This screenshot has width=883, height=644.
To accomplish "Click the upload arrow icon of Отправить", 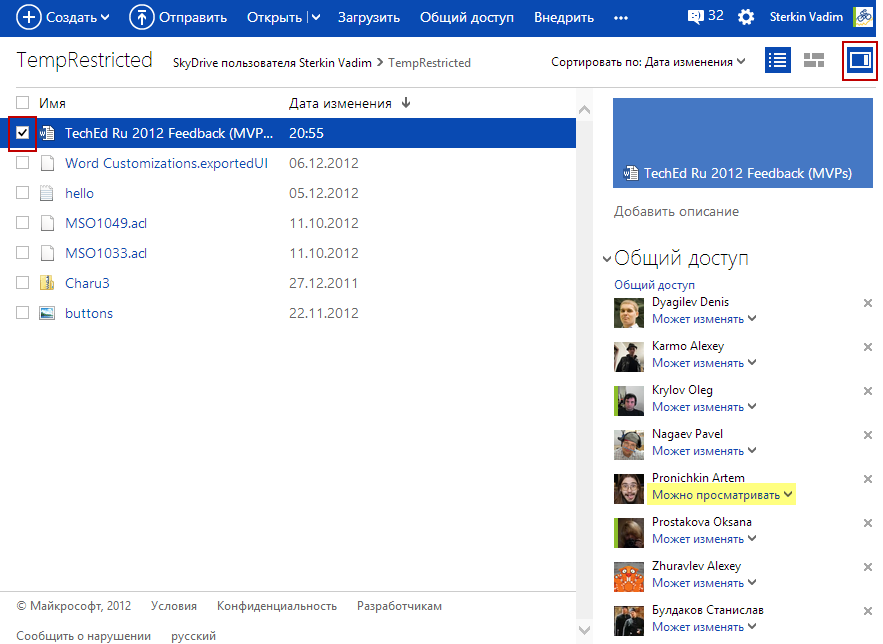I will 141,17.
